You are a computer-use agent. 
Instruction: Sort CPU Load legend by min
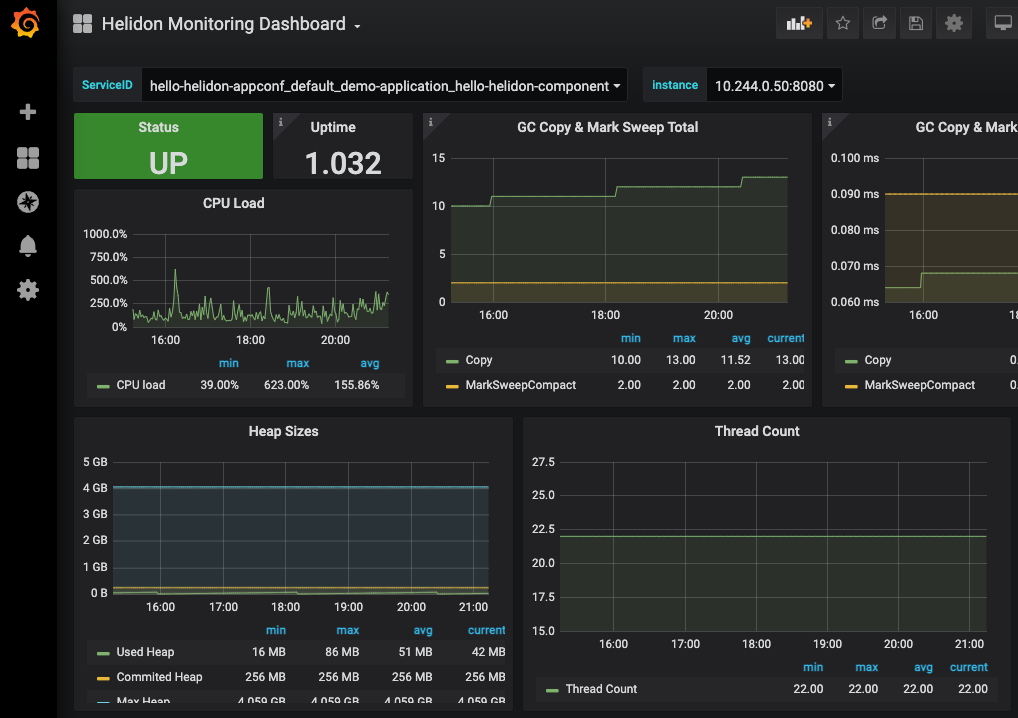pyautogui.click(x=229, y=364)
